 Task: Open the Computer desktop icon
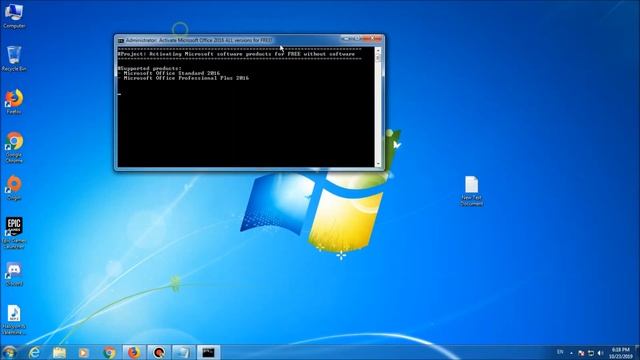click(x=14, y=16)
